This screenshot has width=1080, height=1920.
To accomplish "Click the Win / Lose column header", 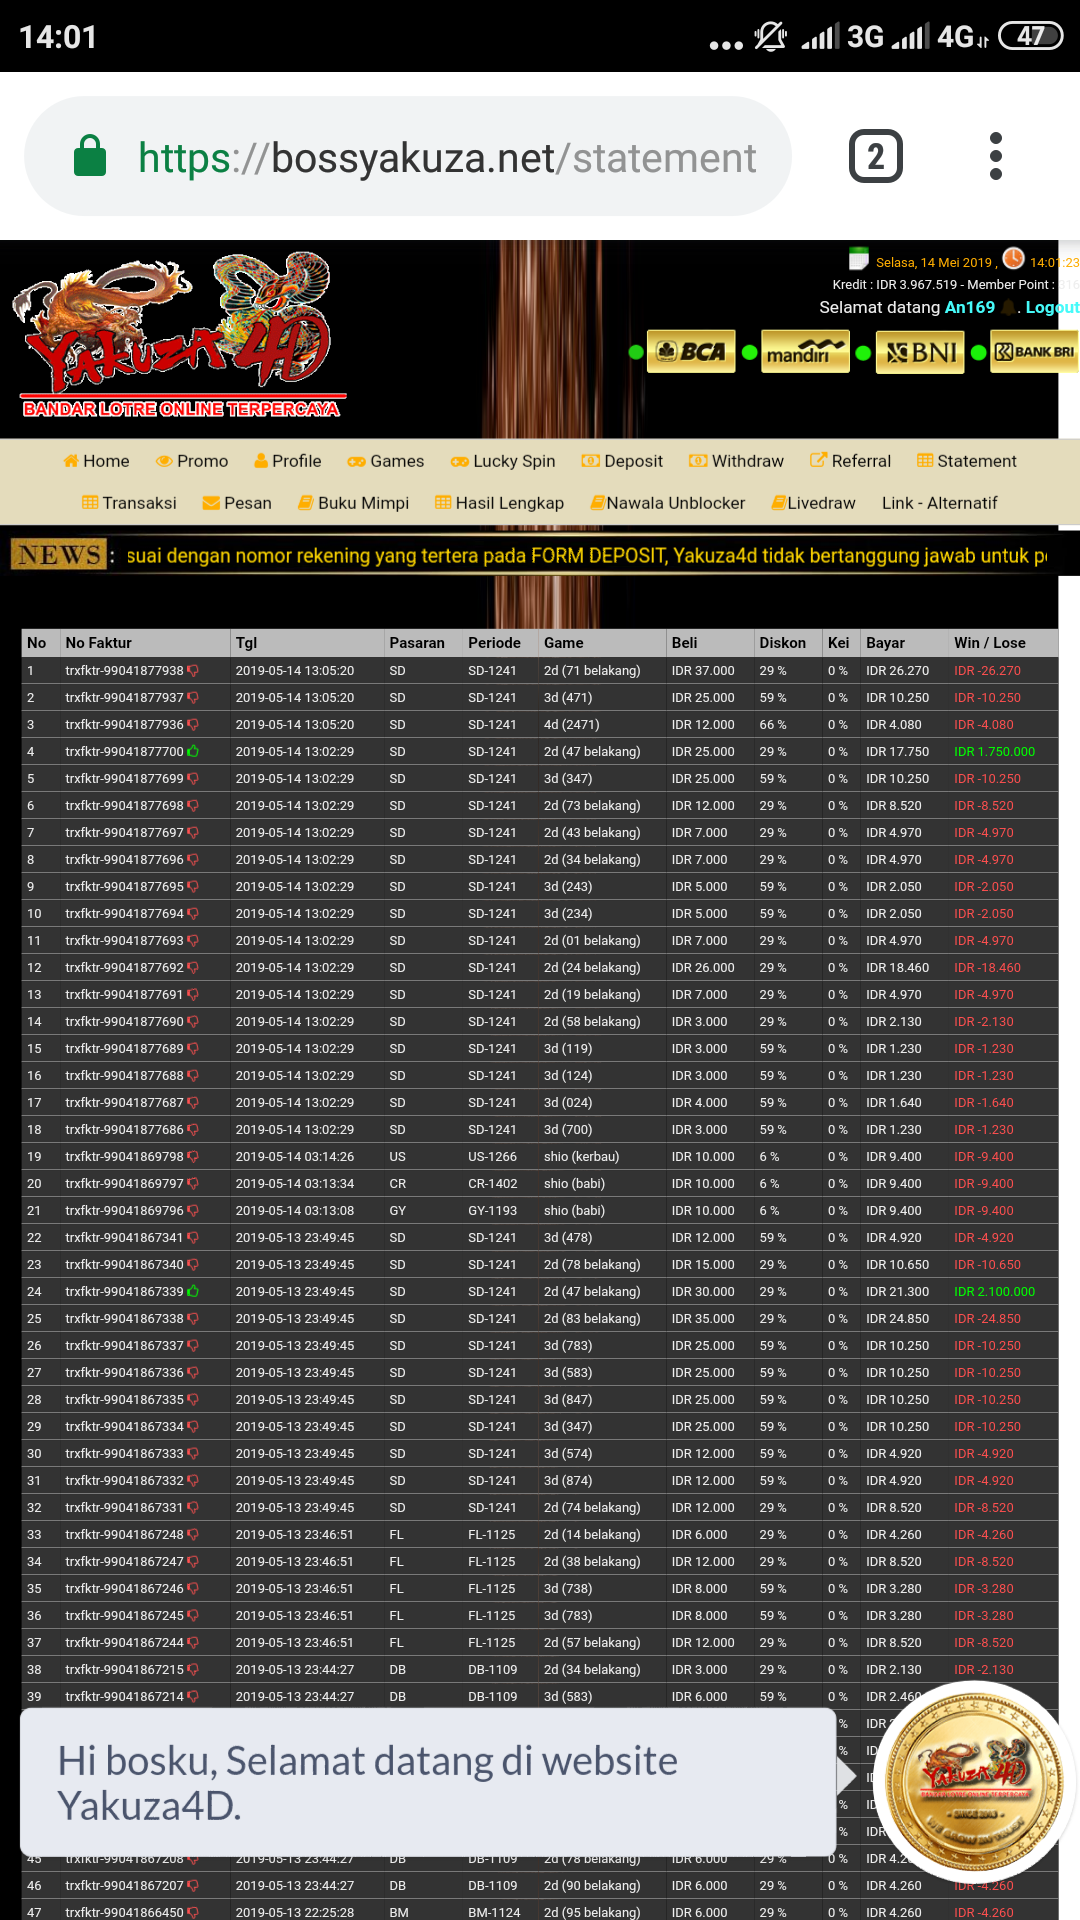I will (989, 643).
